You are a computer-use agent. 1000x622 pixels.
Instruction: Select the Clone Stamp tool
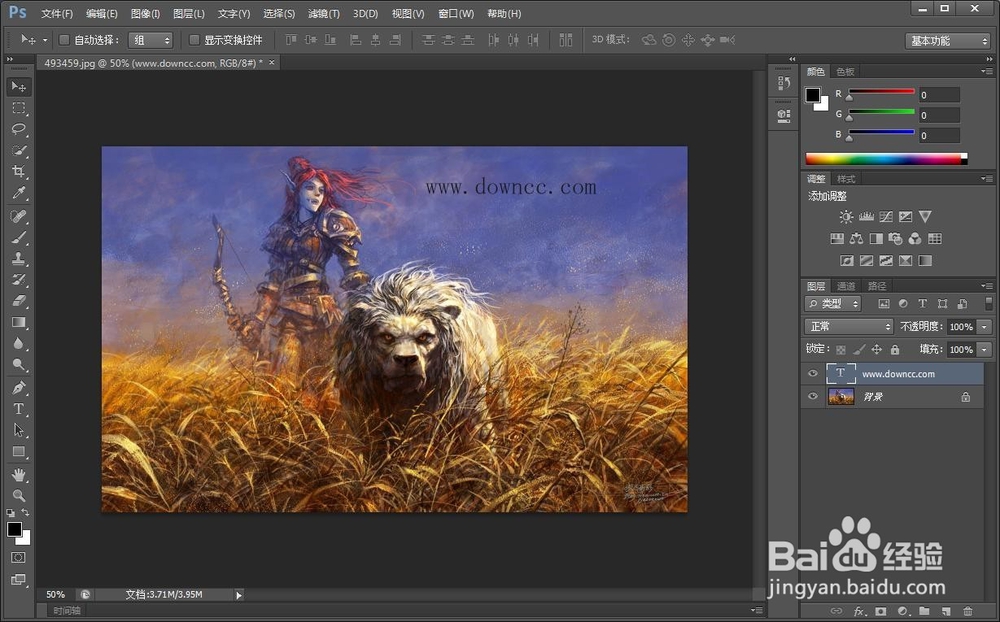click(18, 258)
